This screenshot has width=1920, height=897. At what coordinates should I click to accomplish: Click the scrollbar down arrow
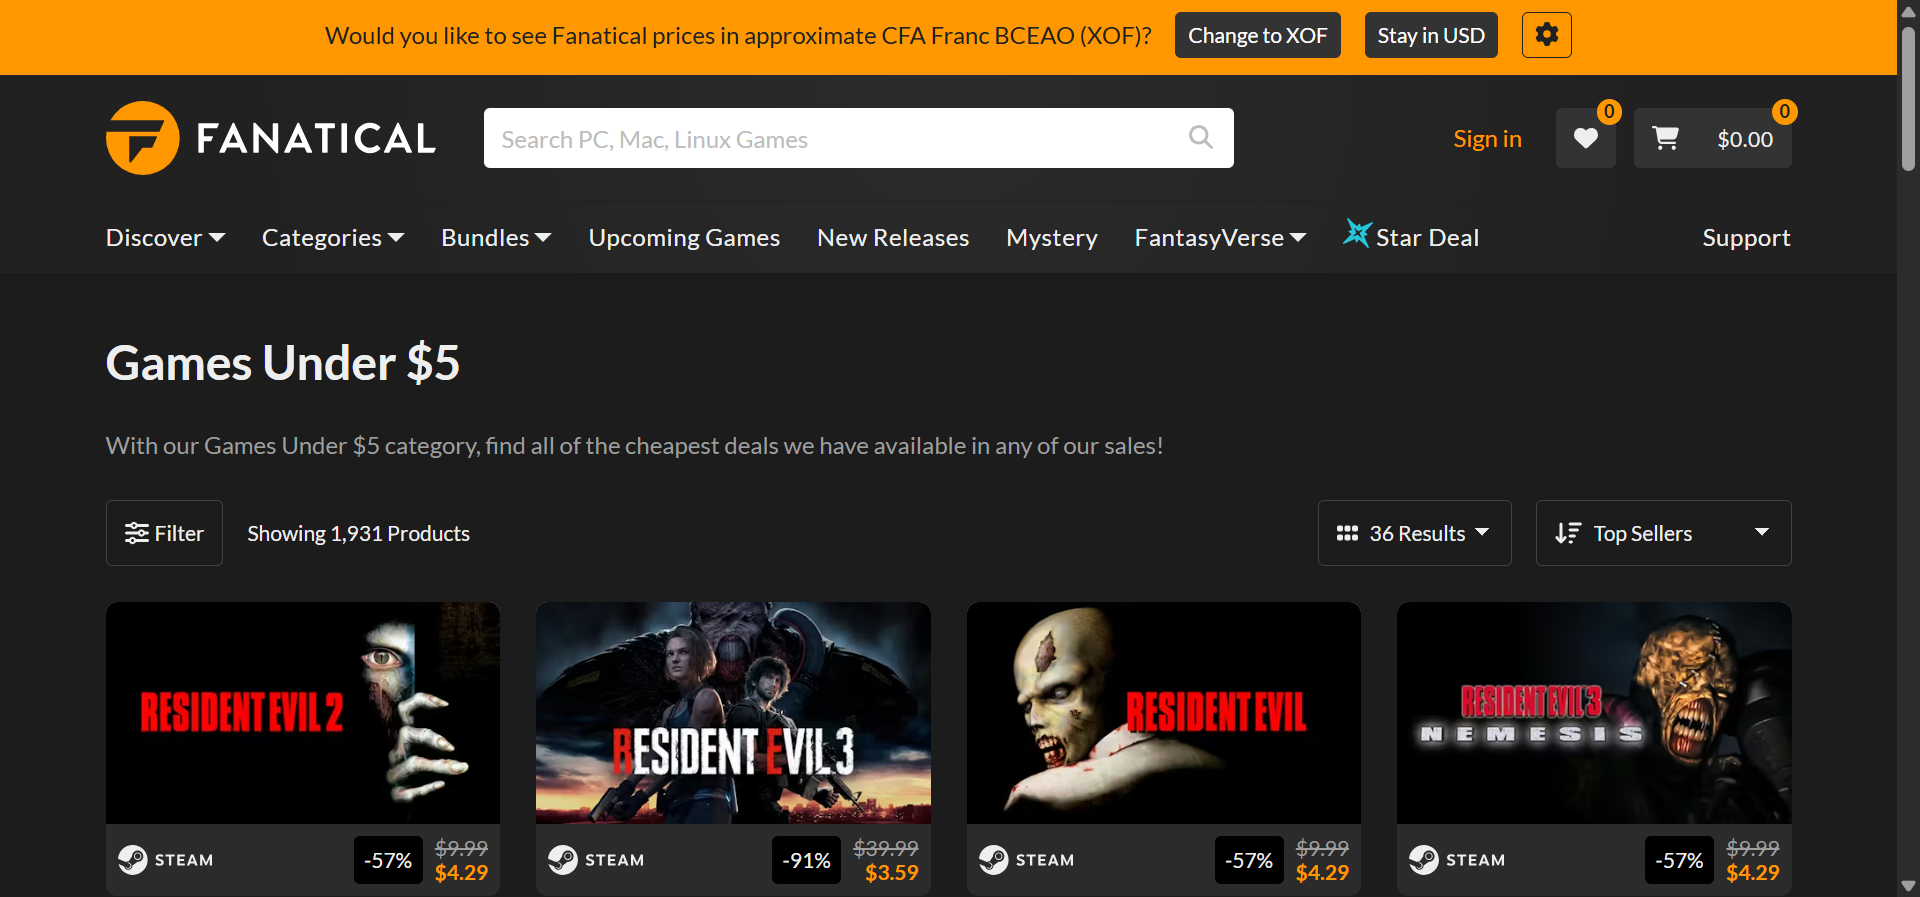(1908, 886)
